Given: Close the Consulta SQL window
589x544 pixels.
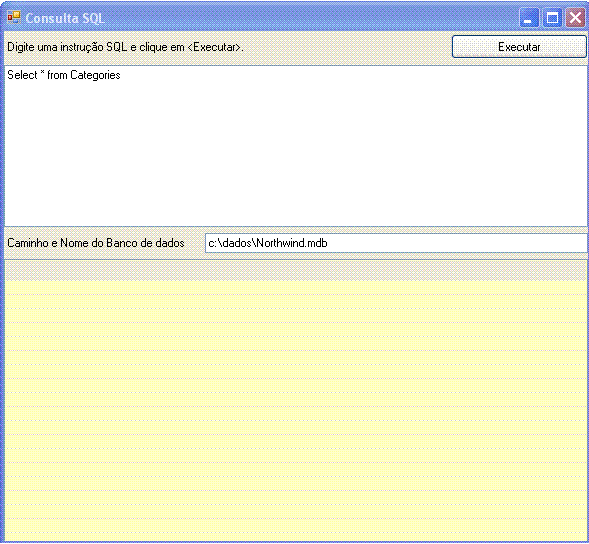Looking at the screenshot, I should [x=575, y=18].
